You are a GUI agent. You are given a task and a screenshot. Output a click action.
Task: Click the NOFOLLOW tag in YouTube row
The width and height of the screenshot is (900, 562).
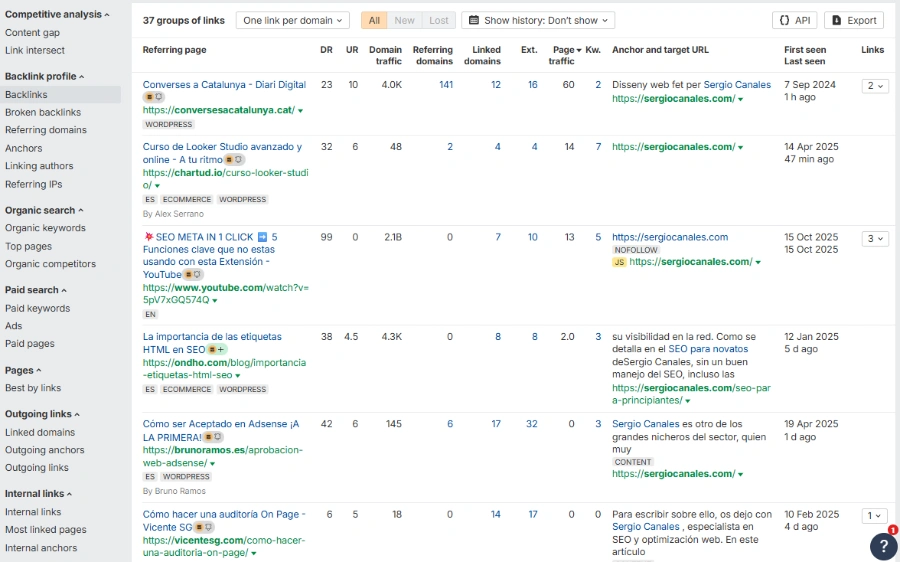635,250
